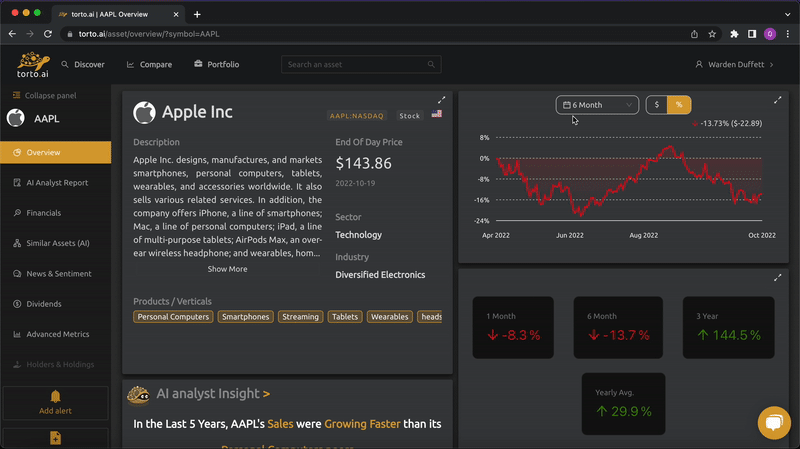Open the tab search chevron
The height and width of the screenshot is (449, 800).
[788, 14]
